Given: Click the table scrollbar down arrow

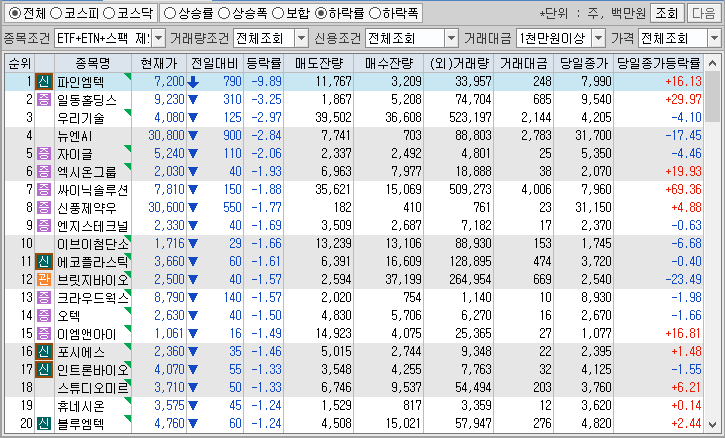Looking at the screenshot, I should click(x=713, y=424).
